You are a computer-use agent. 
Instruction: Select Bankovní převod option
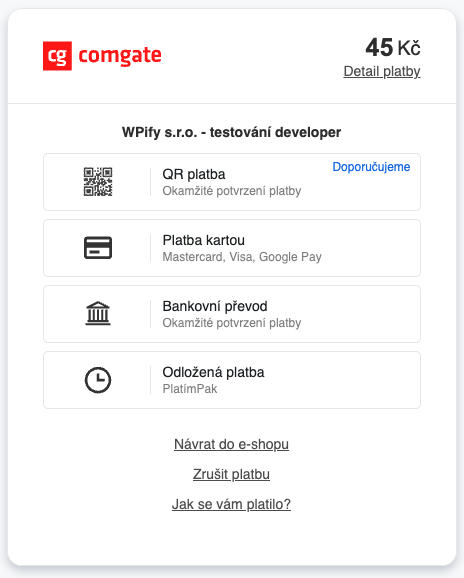[x=232, y=314]
